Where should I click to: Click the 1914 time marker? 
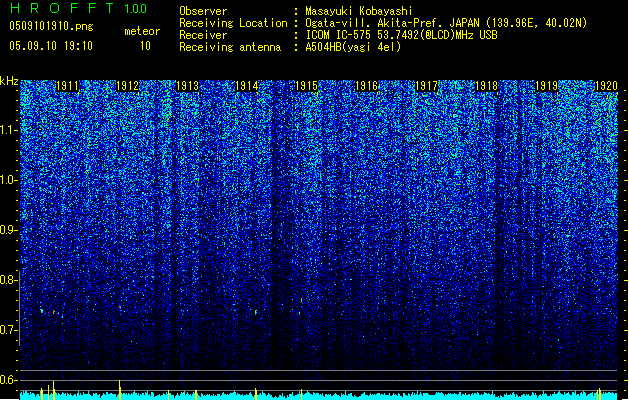(x=246, y=86)
